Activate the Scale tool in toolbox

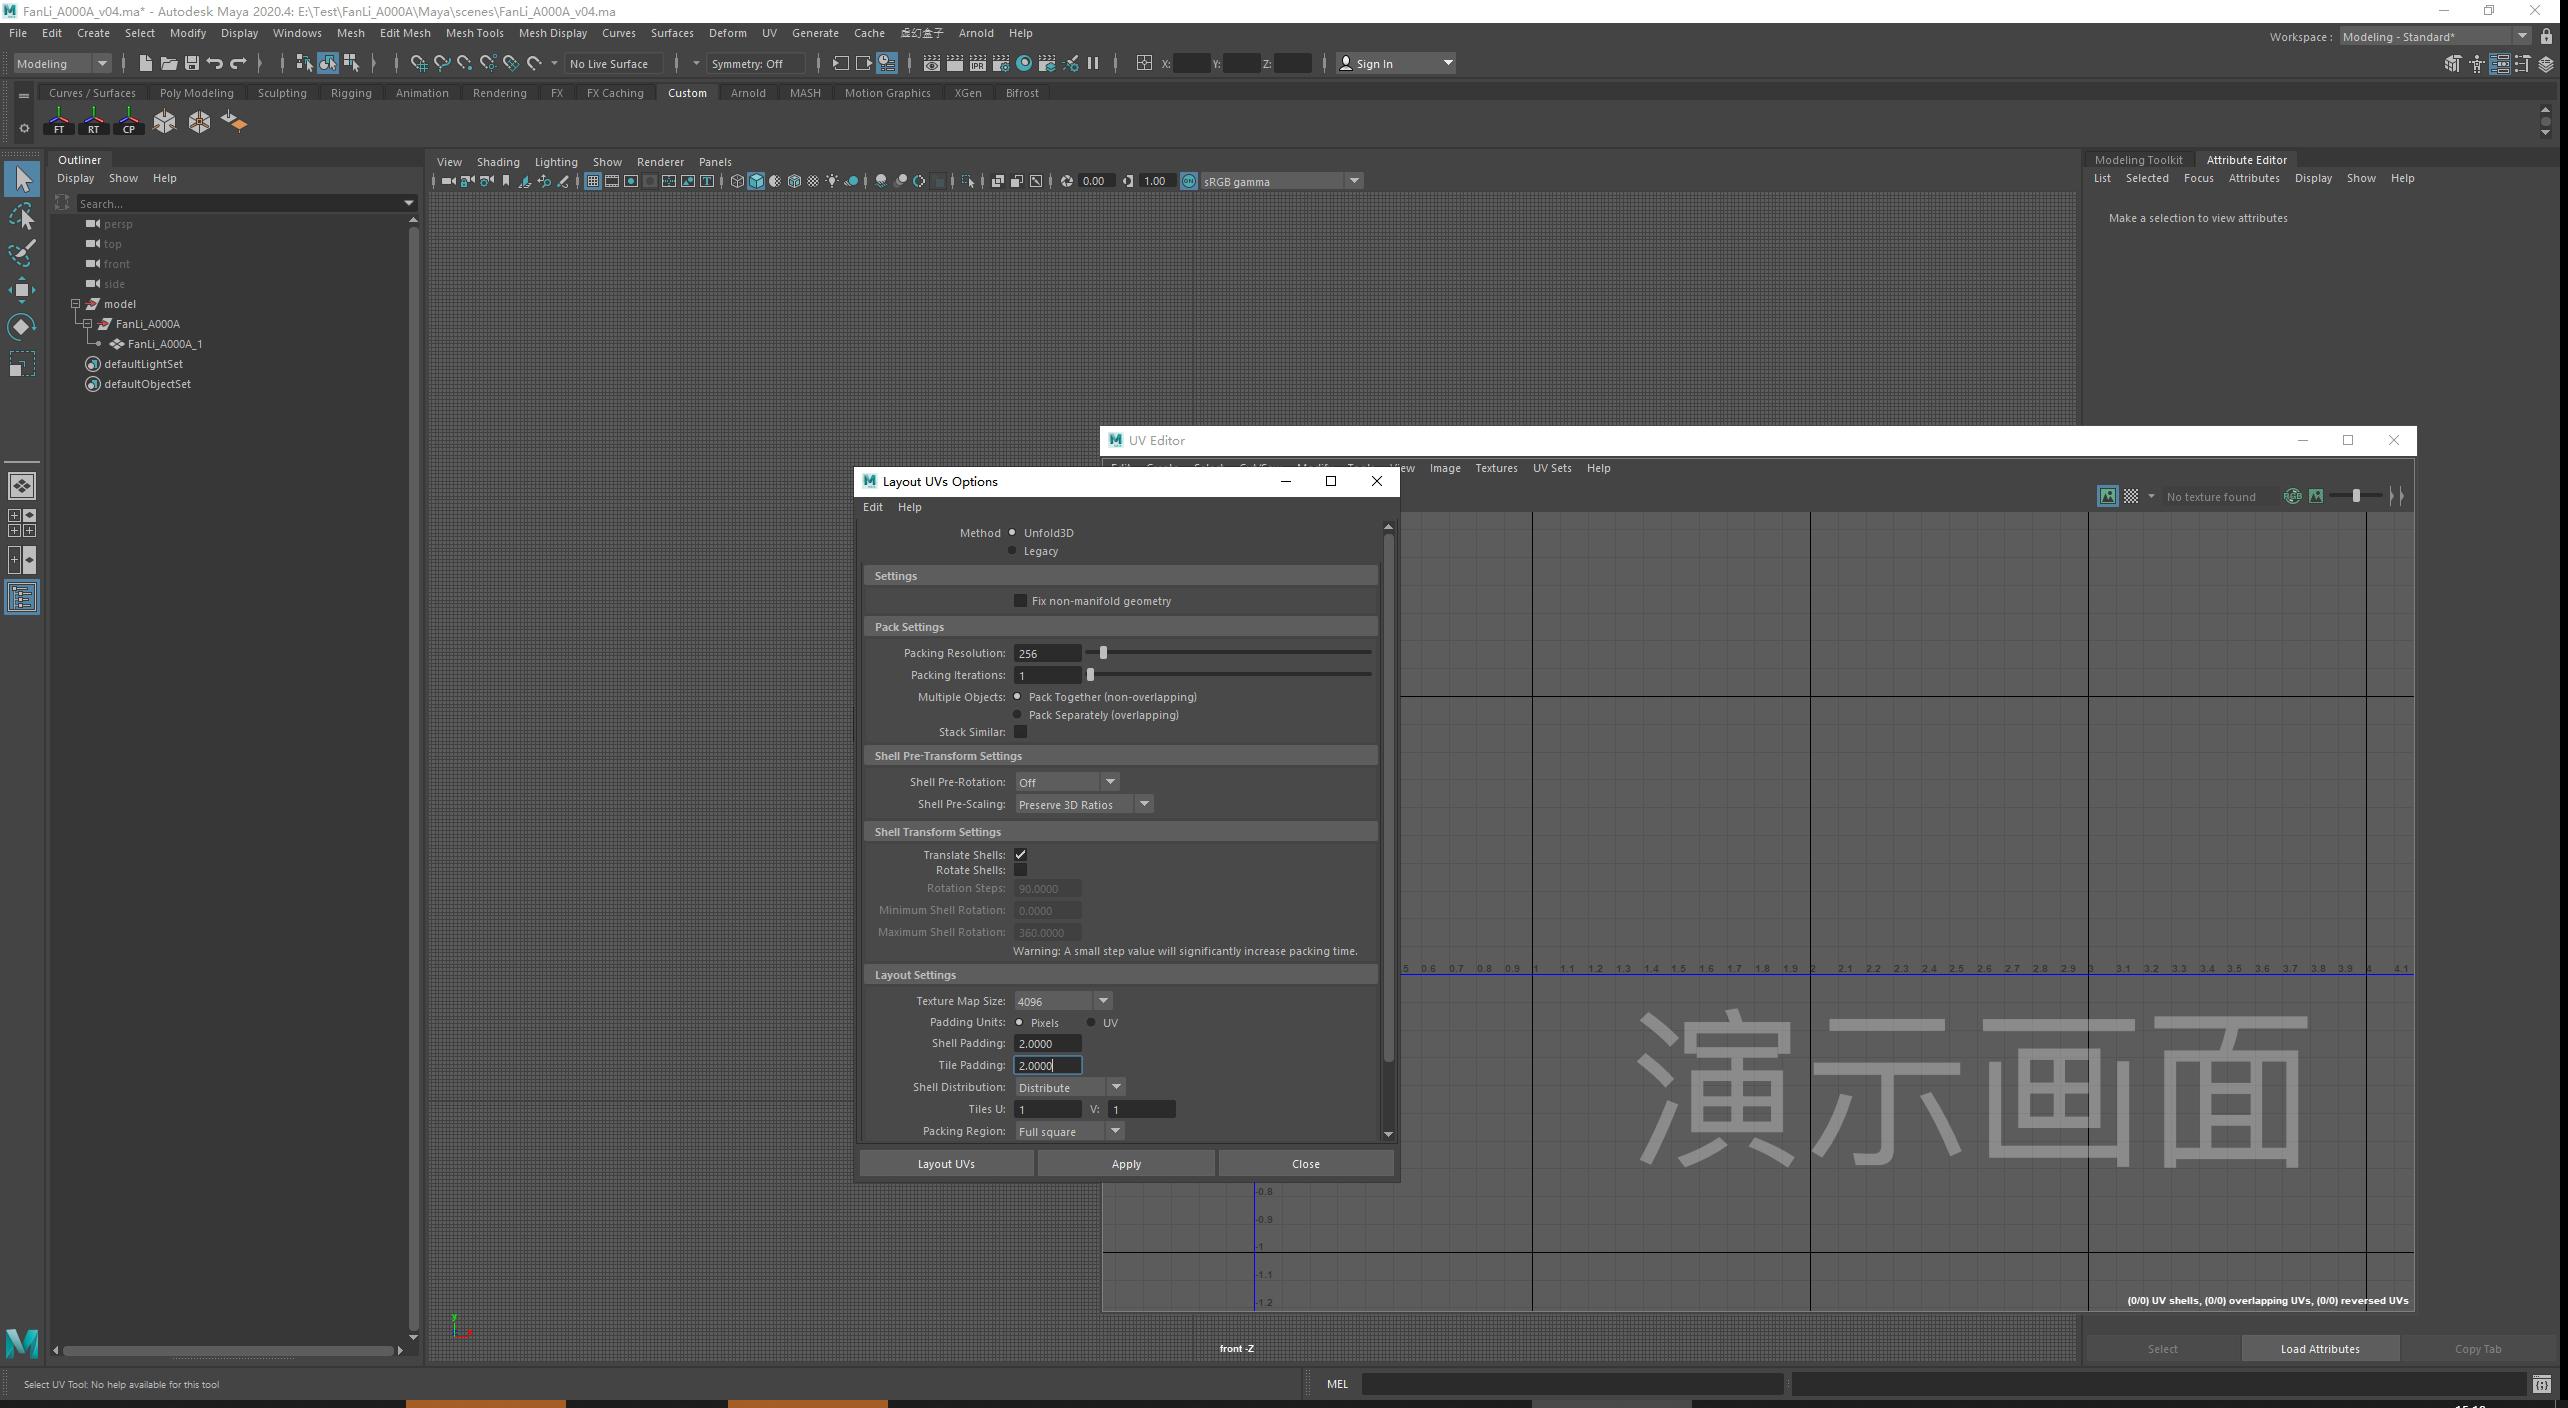click(x=22, y=364)
